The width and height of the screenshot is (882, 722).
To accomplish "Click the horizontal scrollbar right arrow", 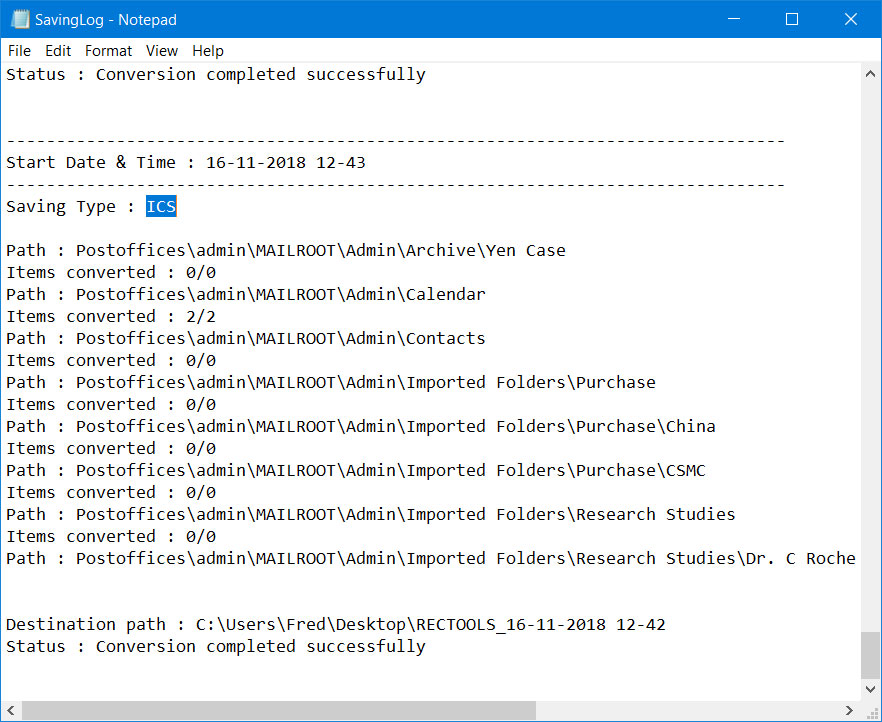I will click(849, 710).
